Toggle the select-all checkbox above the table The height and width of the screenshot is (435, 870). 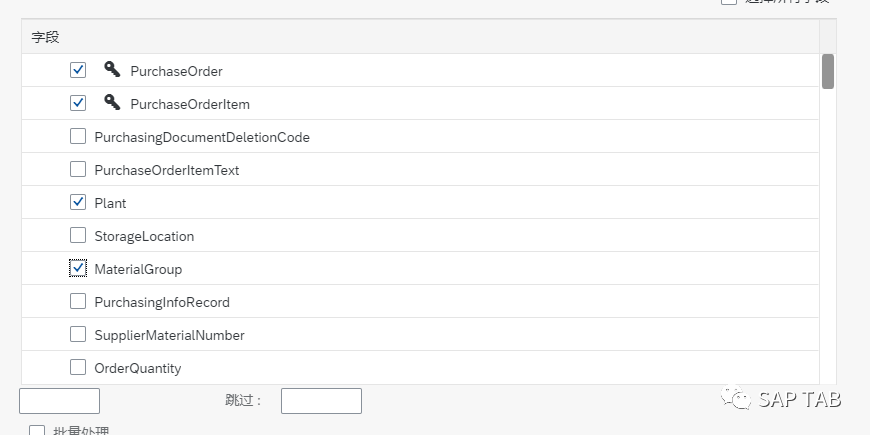[729, 2]
